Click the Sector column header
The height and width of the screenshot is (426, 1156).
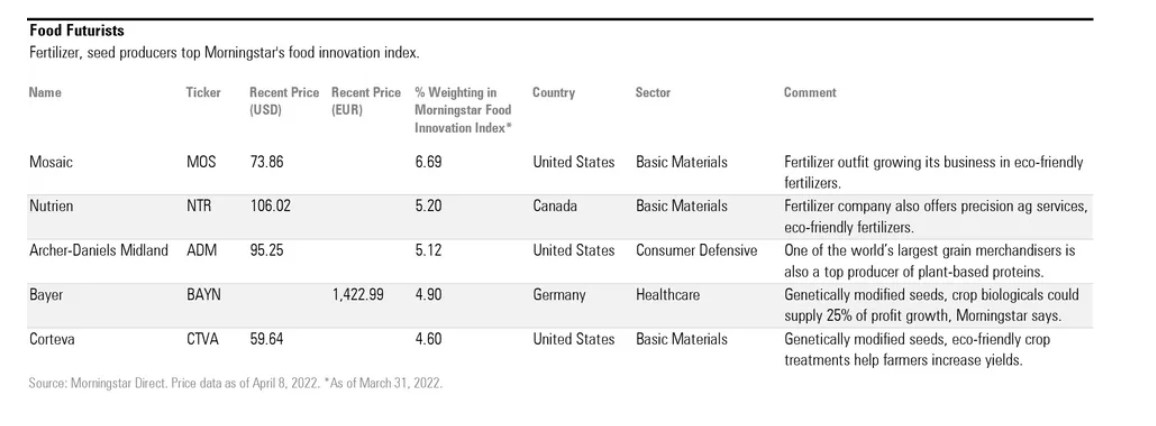(653, 93)
